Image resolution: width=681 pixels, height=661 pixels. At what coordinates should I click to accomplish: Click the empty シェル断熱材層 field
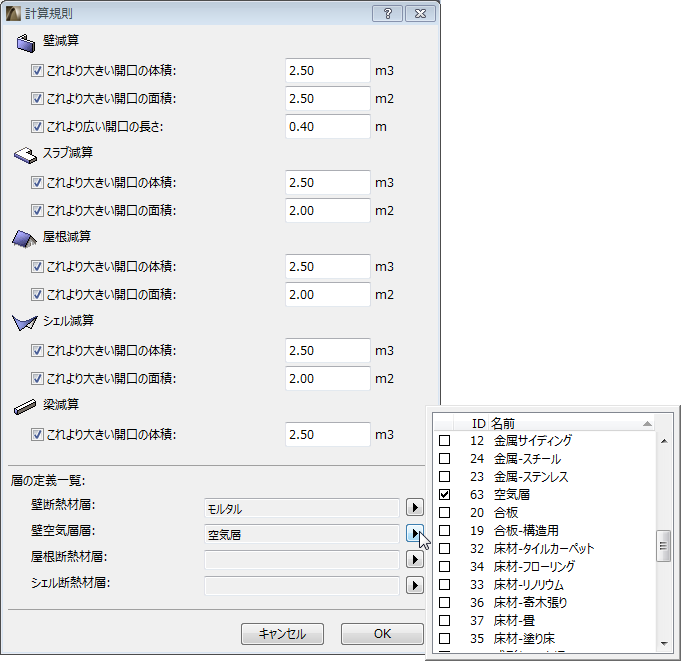302,586
